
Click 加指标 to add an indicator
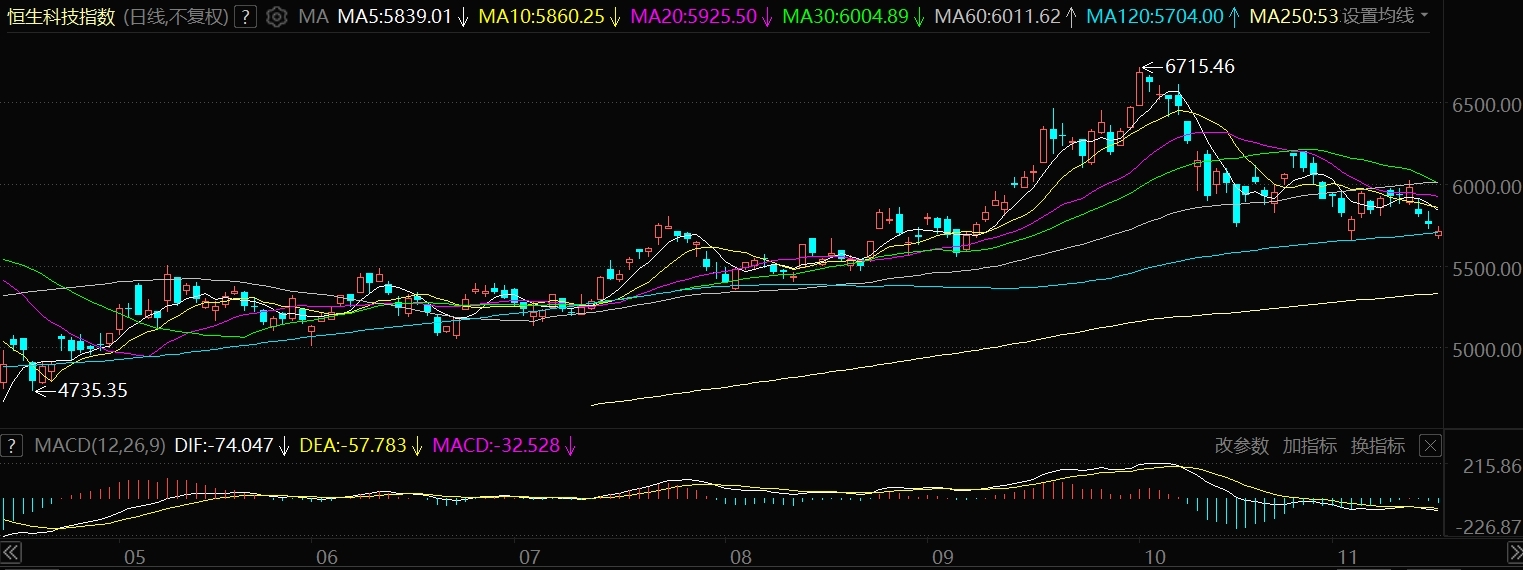click(x=1310, y=446)
